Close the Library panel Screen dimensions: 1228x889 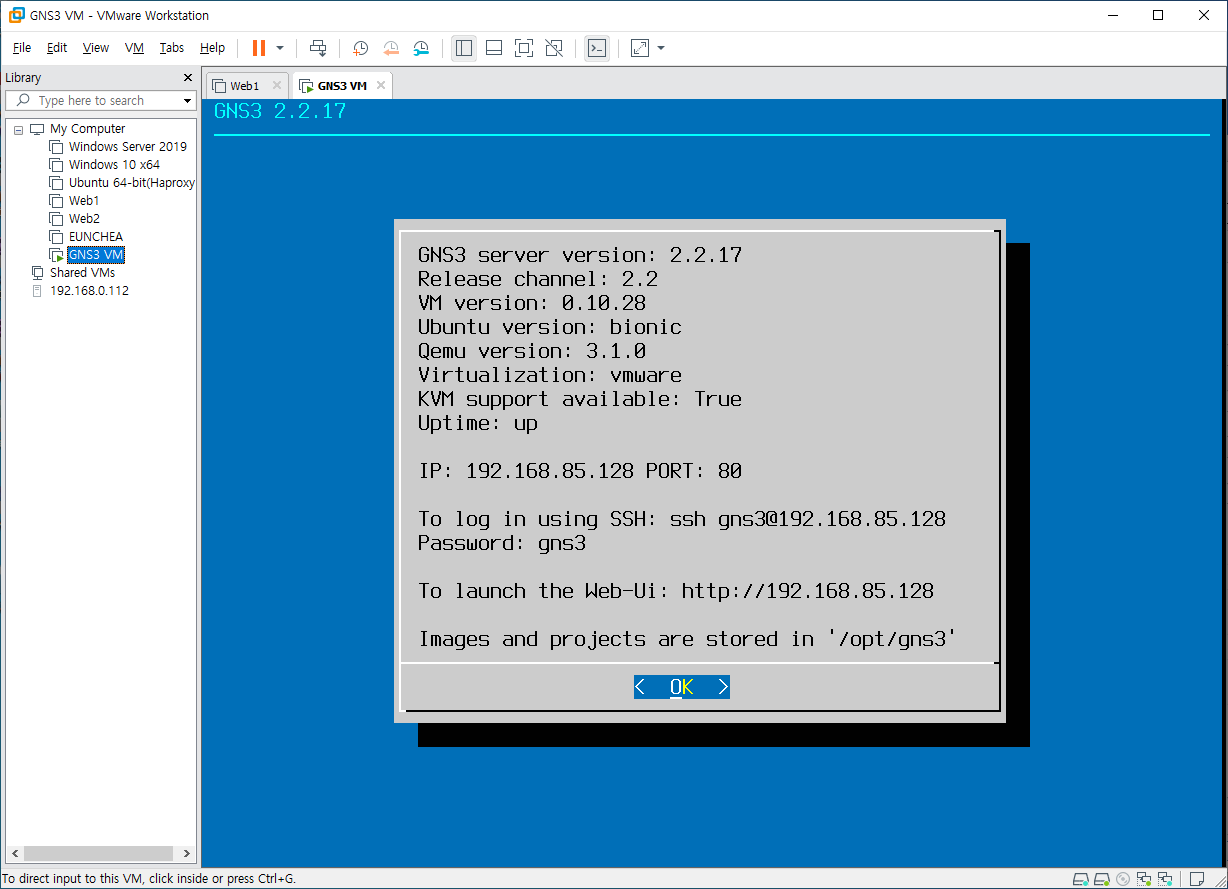tap(187, 78)
